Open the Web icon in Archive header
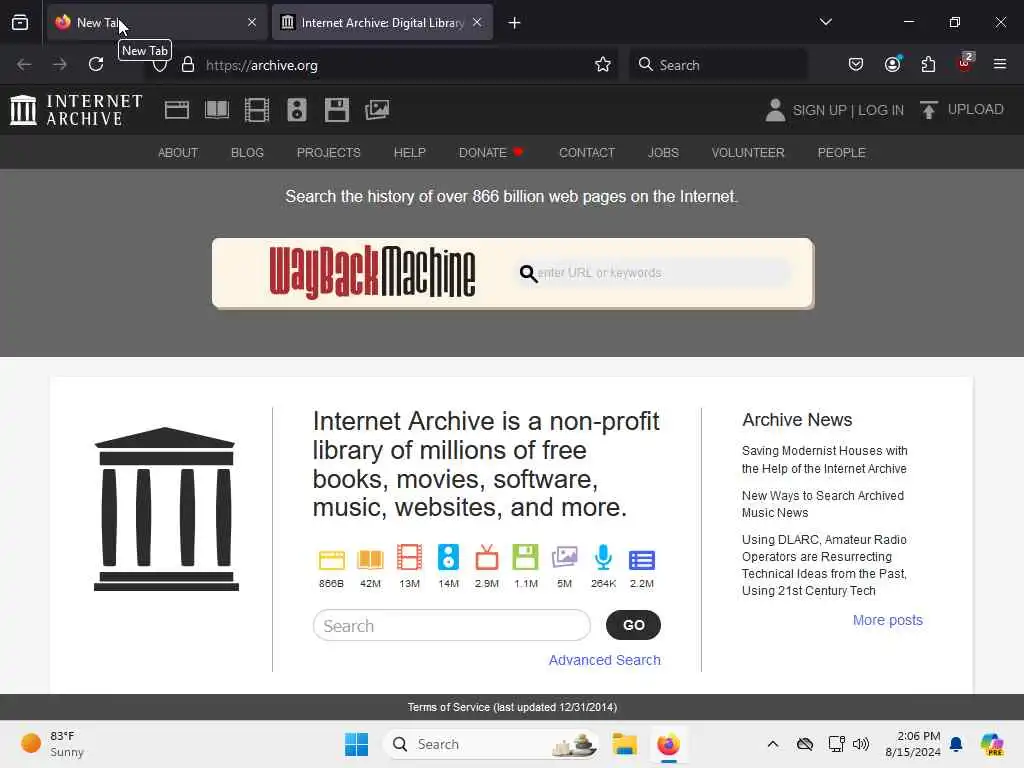Image resolution: width=1024 pixels, height=768 pixels. pos(177,110)
